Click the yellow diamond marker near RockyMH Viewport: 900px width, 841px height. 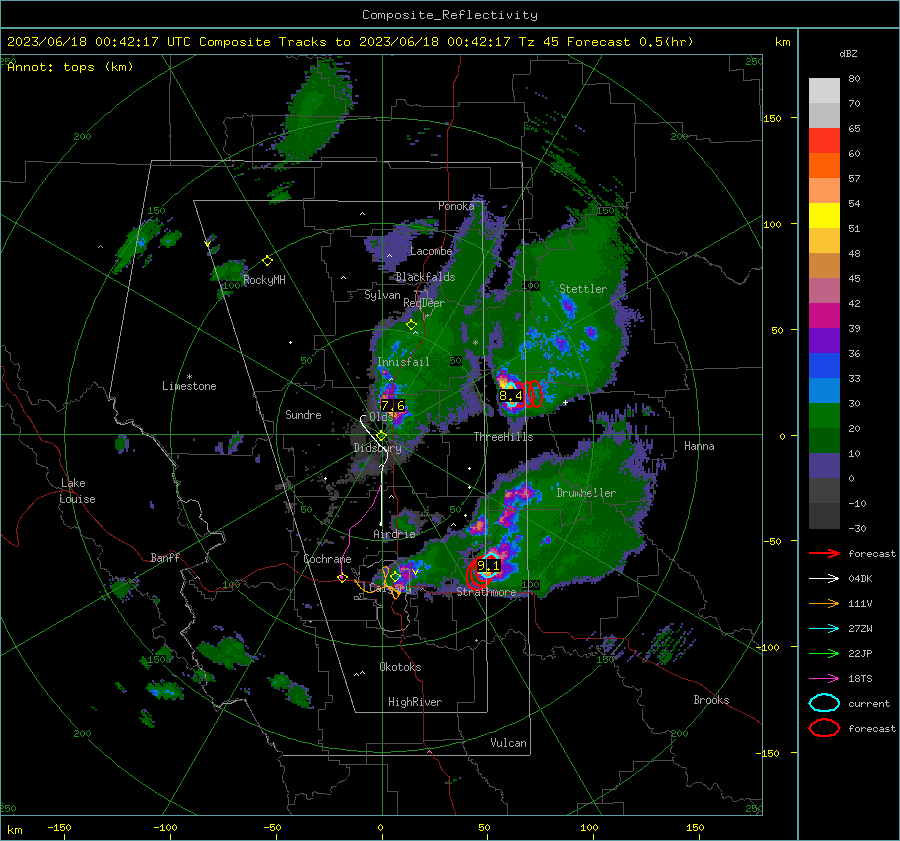pyautogui.click(x=267, y=261)
